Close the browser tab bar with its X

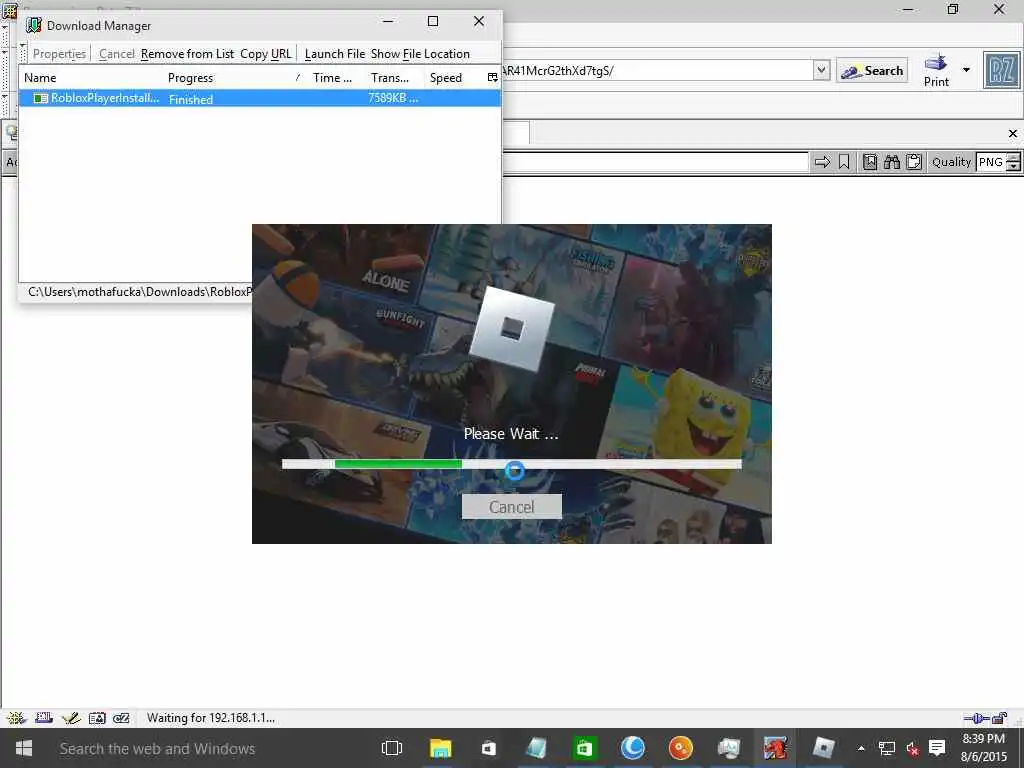1013,134
